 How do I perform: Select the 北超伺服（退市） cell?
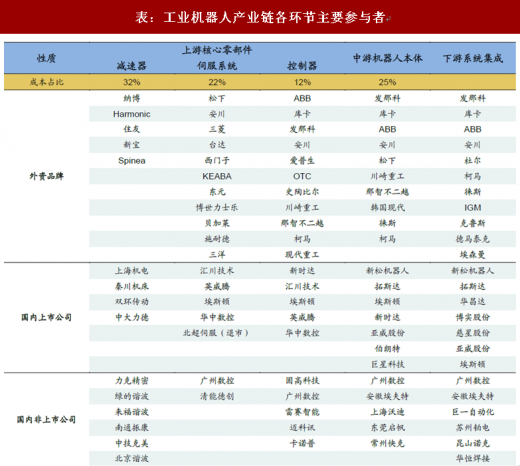(x=216, y=333)
